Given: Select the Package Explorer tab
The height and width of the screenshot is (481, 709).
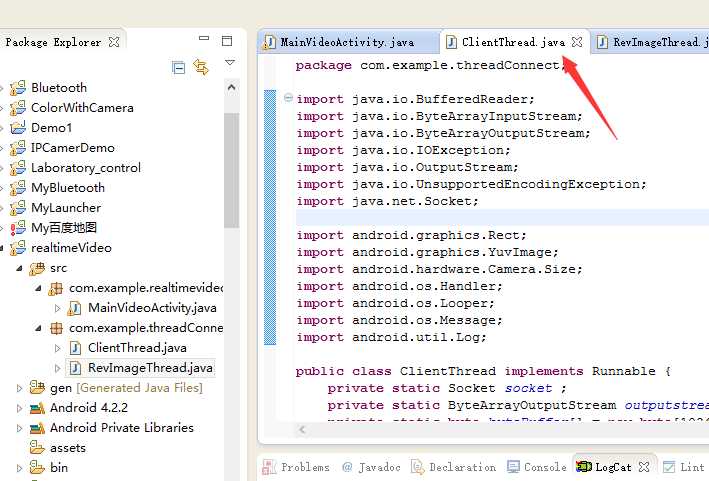Looking at the screenshot, I should coord(53,42).
